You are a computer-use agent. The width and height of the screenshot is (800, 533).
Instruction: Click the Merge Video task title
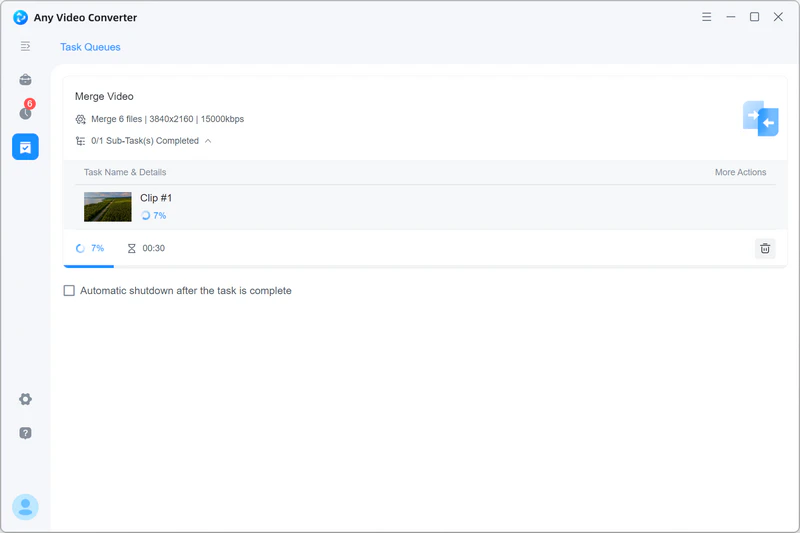pyautogui.click(x=103, y=97)
